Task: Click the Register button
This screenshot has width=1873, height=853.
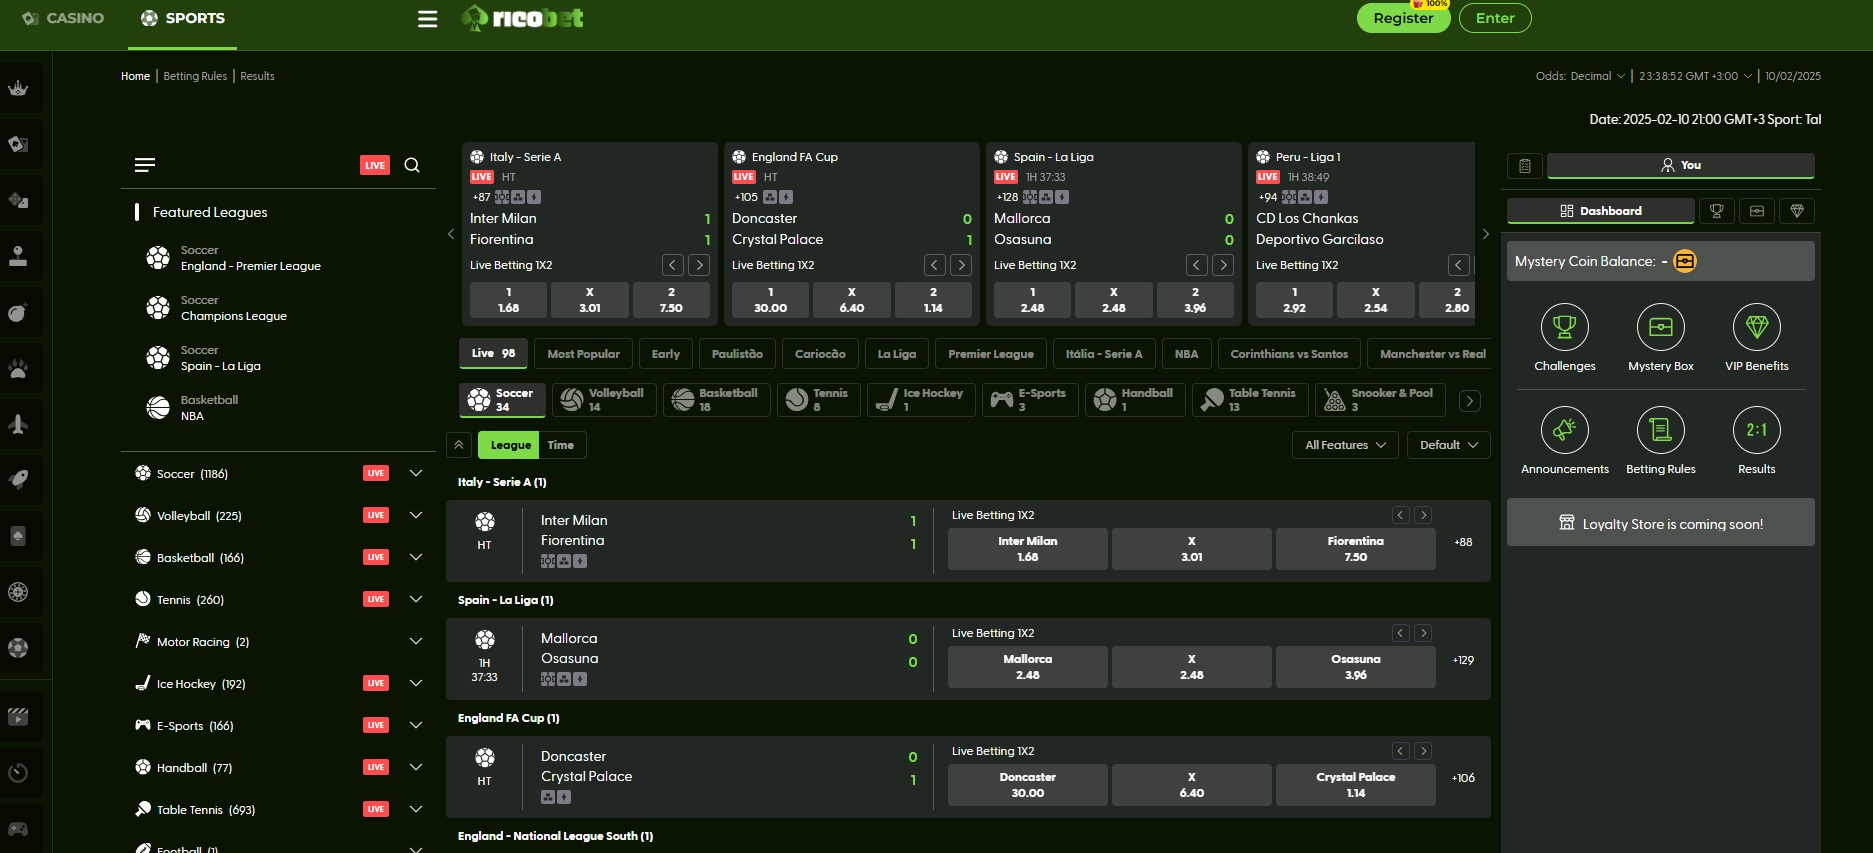Action: pyautogui.click(x=1403, y=18)
